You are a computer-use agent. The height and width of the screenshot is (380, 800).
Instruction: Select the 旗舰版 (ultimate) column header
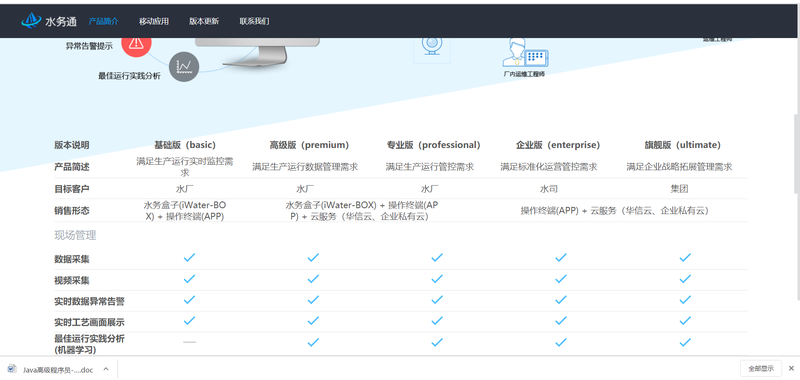(x=683, y=145)
